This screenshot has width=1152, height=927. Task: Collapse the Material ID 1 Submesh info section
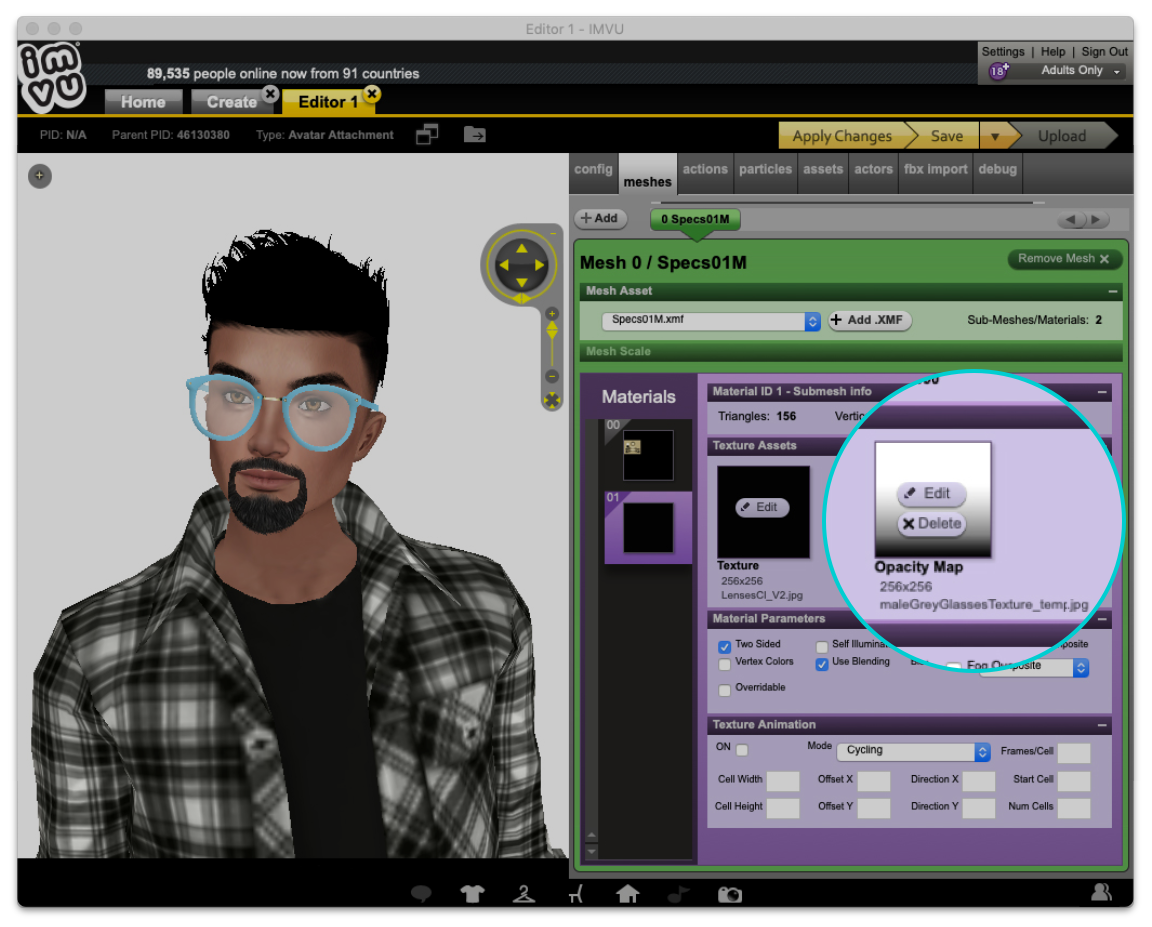[1102, 392]
